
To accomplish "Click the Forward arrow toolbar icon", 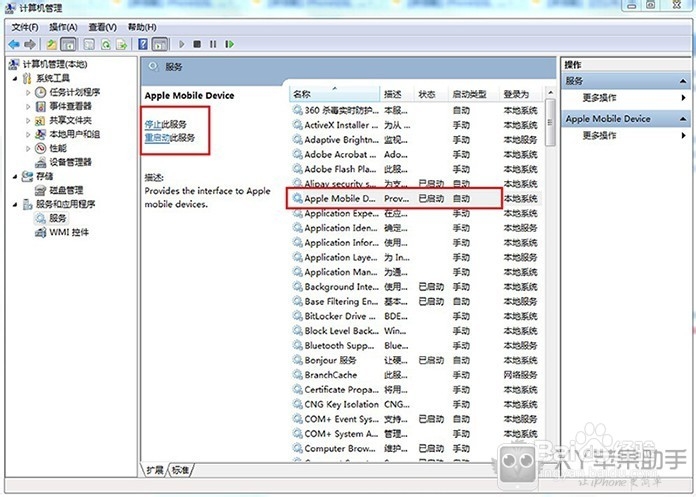I will (x=30, y=44).
